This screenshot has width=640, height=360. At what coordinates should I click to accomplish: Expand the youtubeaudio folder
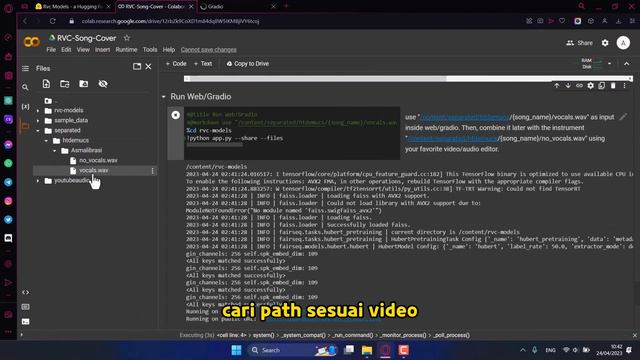coord(38,181)
